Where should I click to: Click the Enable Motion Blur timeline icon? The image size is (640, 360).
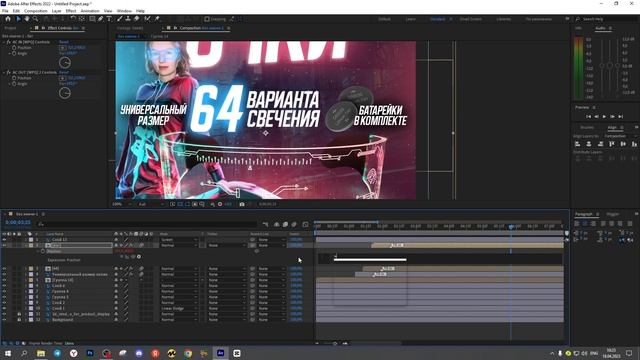pyautogui.click(x=294, y=224)
